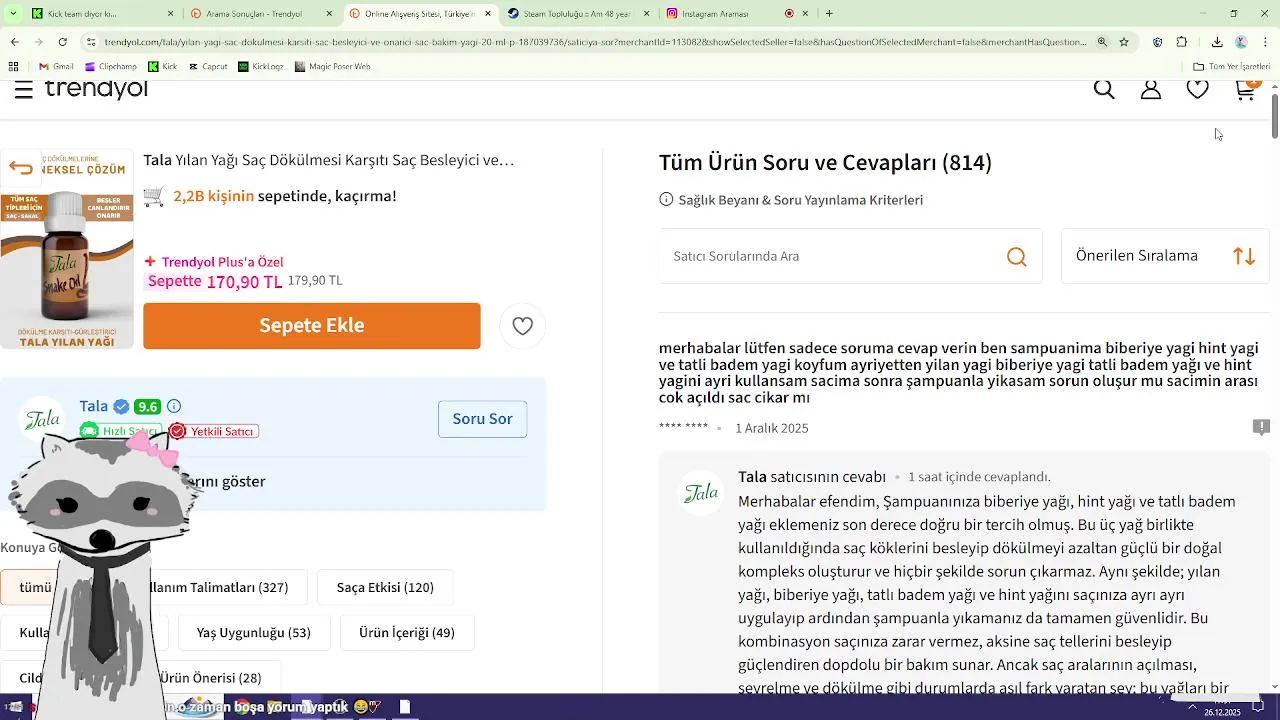Open Tala Yılan Yağı product thumbnail

67,249
